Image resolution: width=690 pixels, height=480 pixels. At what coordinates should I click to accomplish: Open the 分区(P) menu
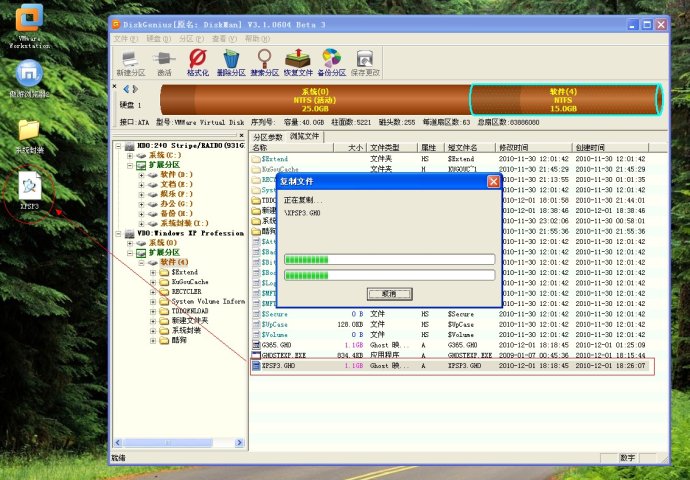191,39
